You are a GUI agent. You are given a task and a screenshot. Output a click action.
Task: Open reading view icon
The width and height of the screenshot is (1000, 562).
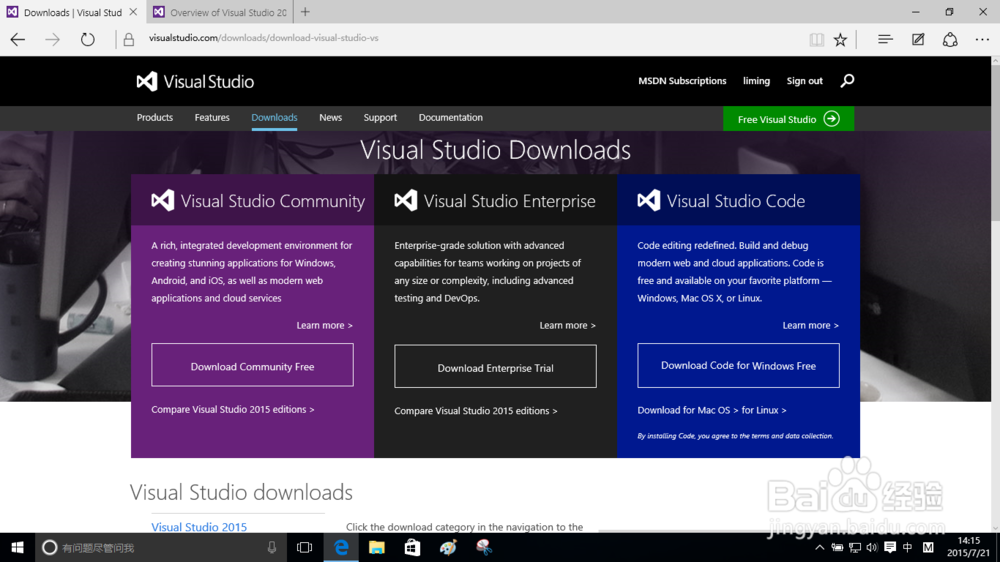click(816, 40)
